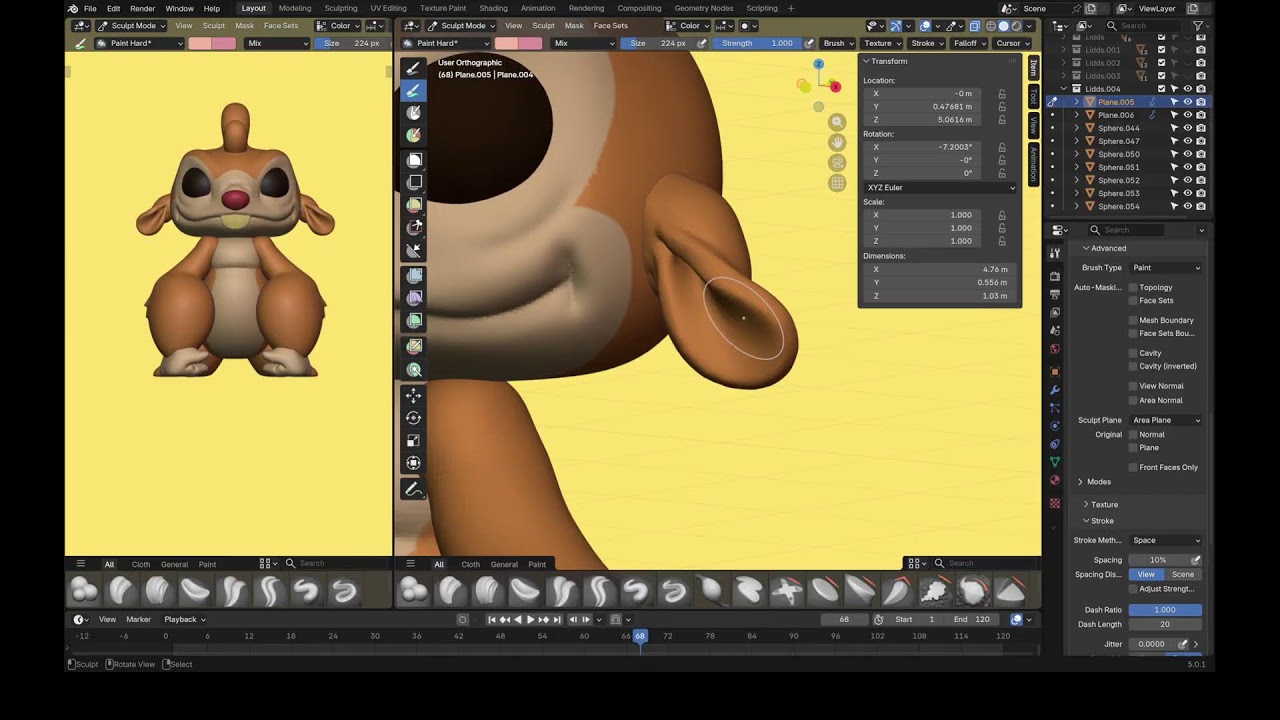Click the Z axis on the navigation gizmo
The image size is (1280, 720).
point(818,64)
